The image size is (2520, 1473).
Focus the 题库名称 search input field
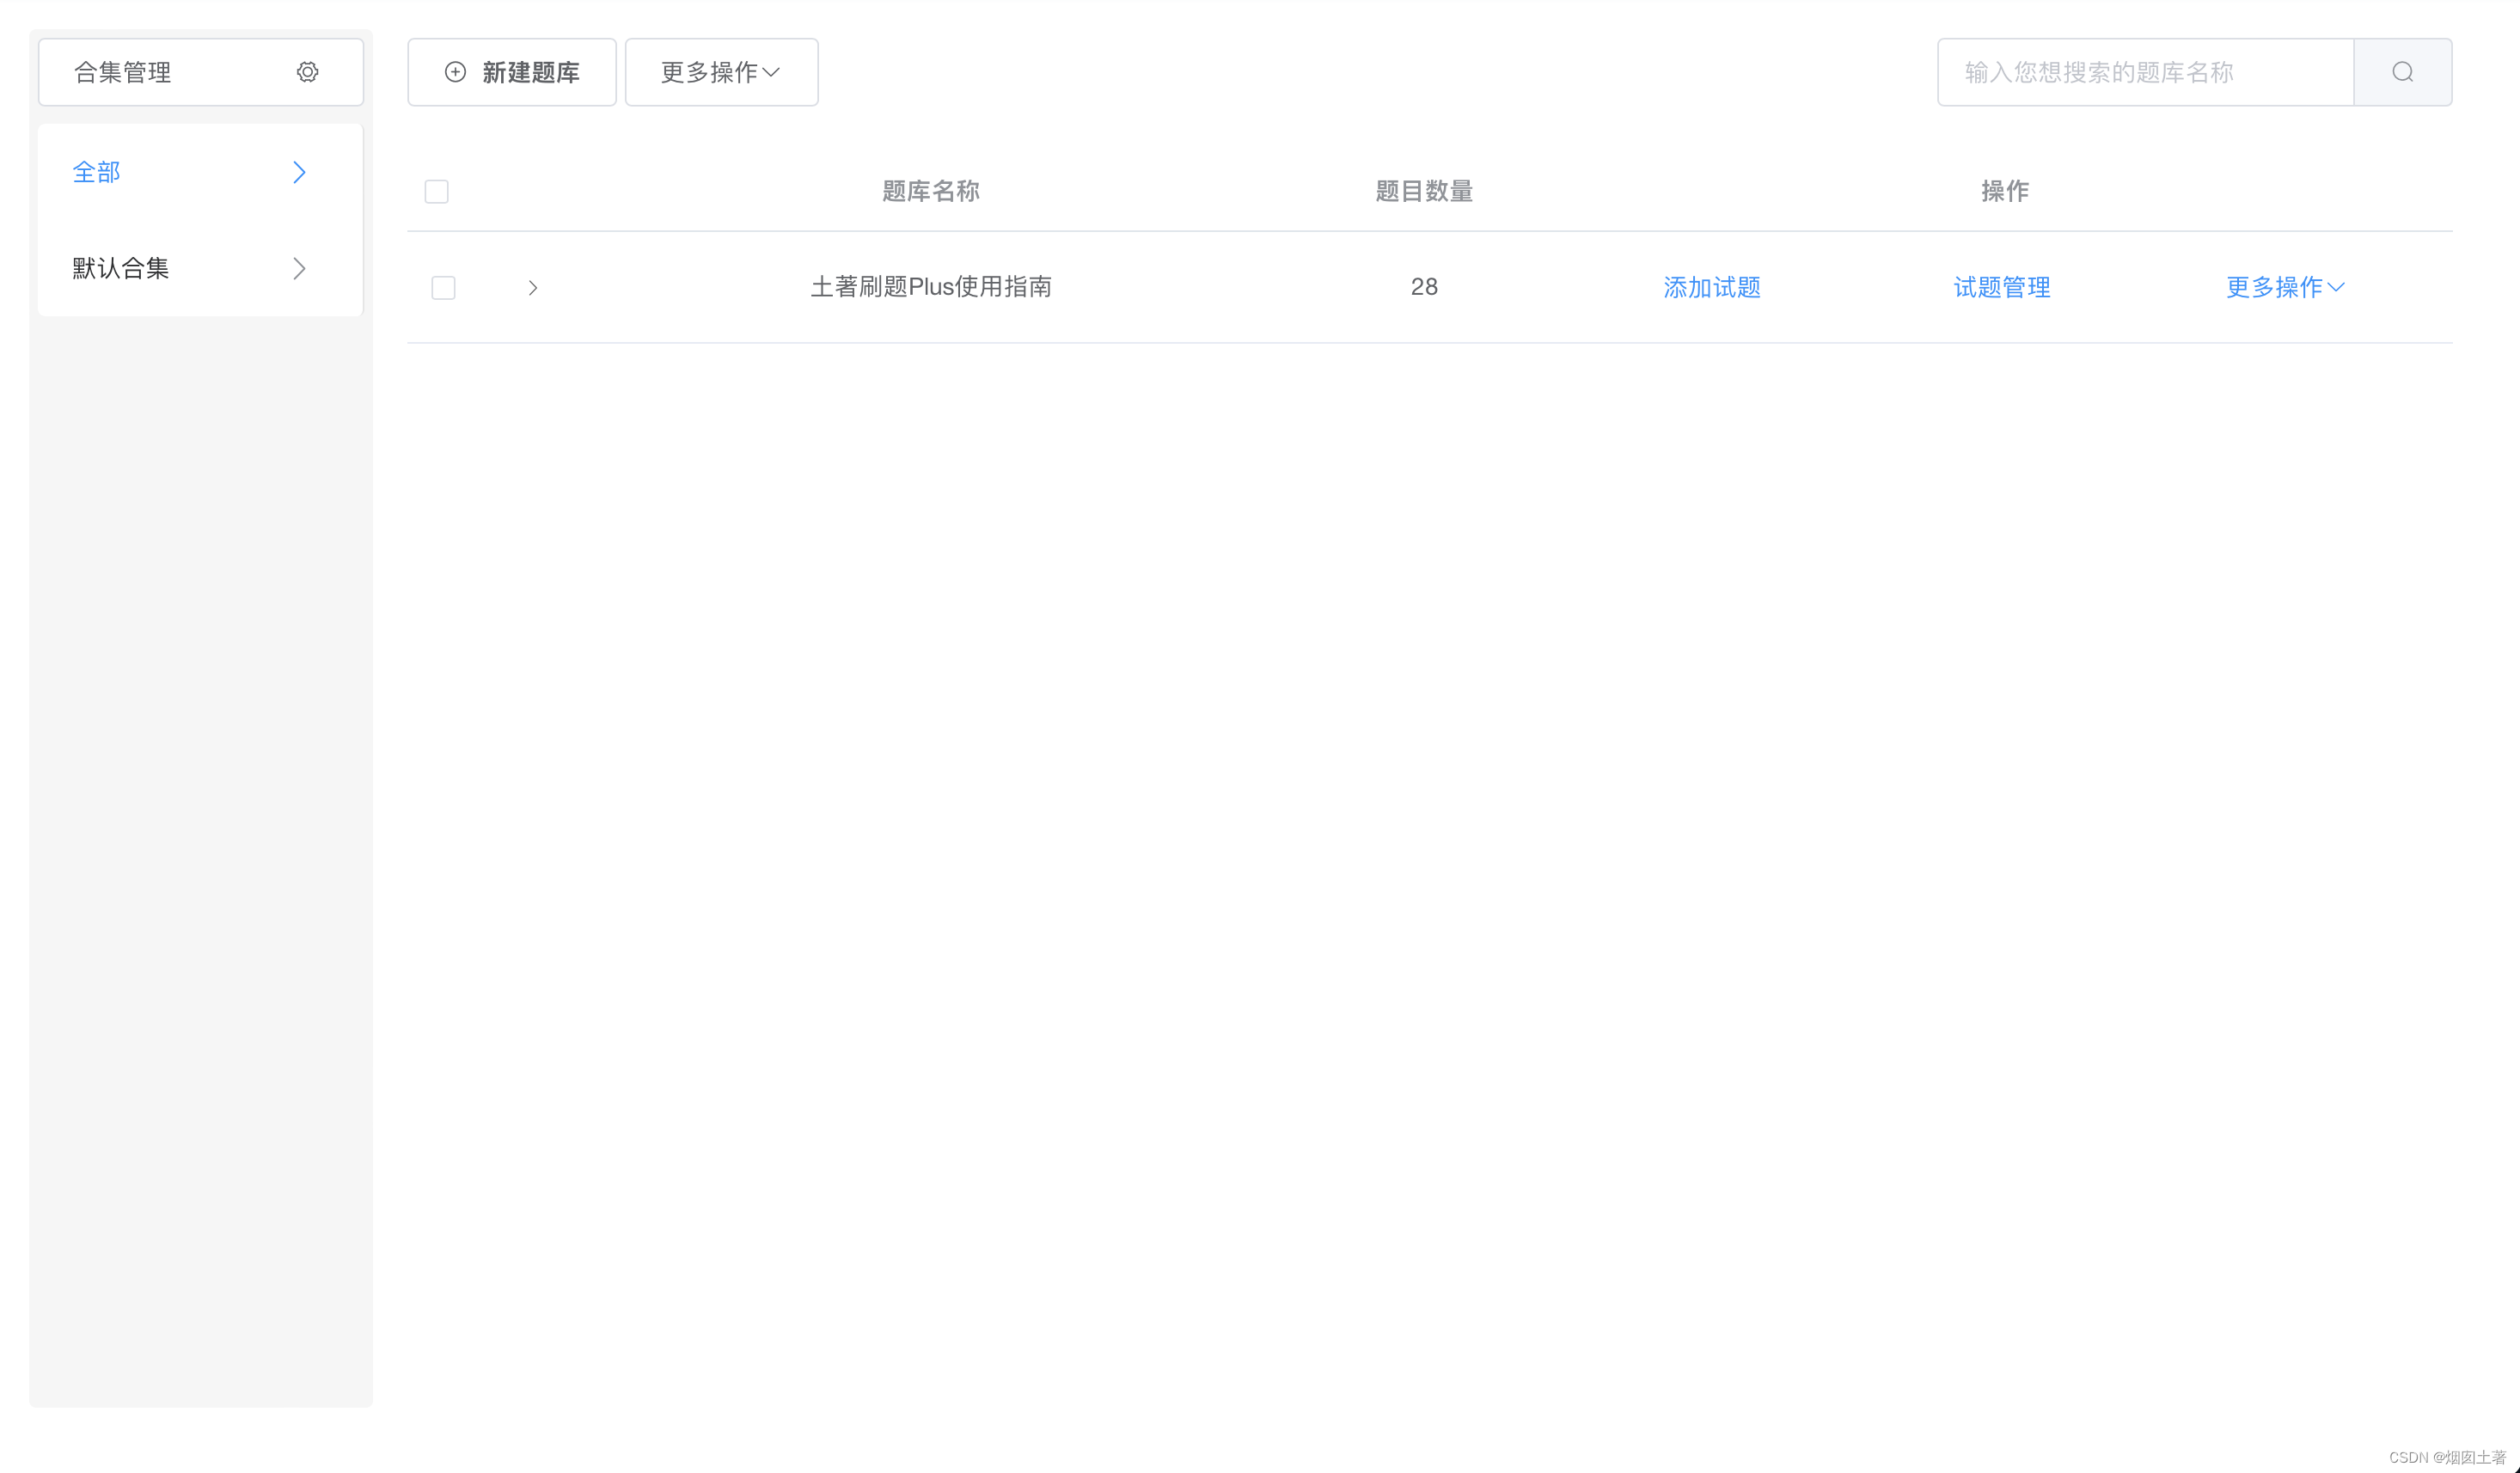point(2144,72)
